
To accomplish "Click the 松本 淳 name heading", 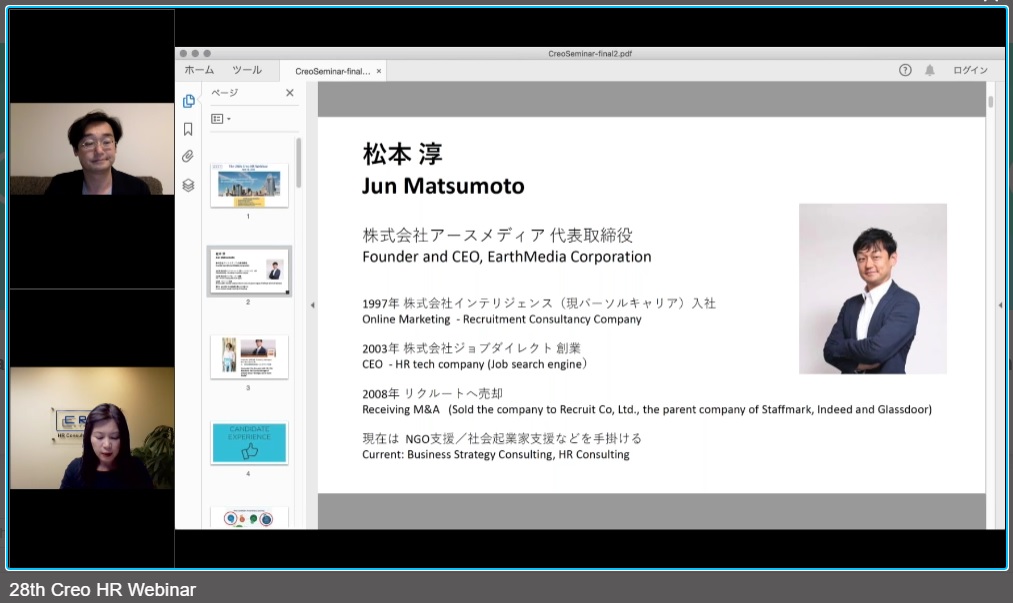I will pyautogui.click(x=402, y=154).
